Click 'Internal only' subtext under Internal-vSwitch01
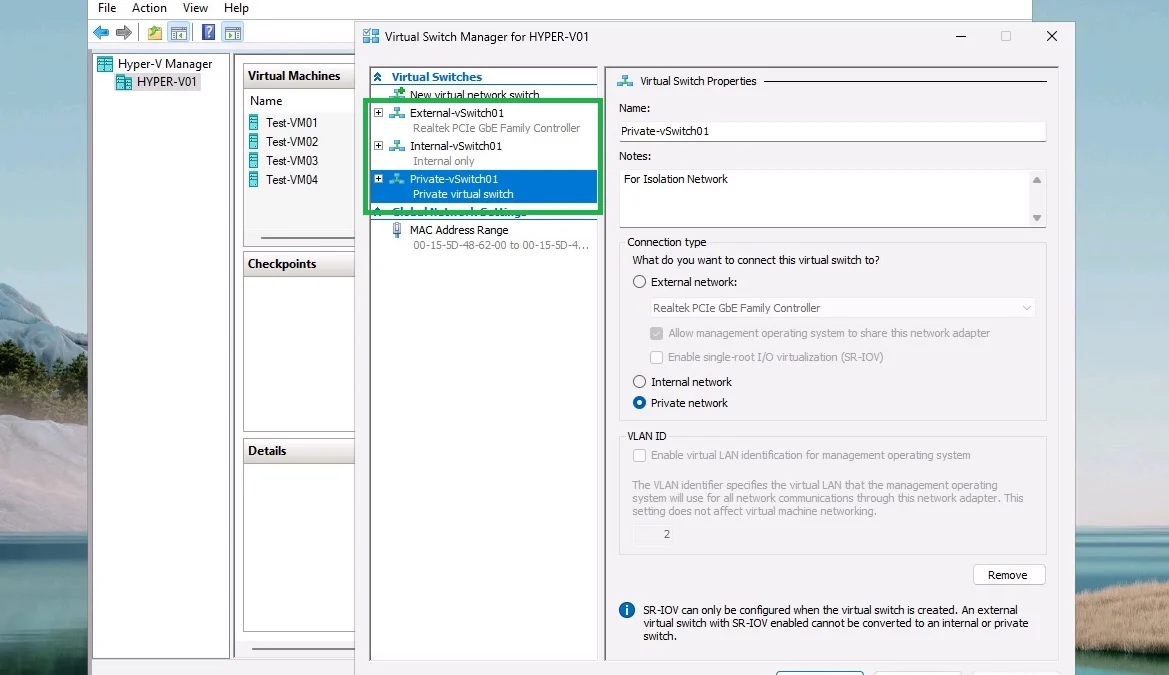Screen dimensions: 1169x675 pyautogui.click(x=443, y=161)
